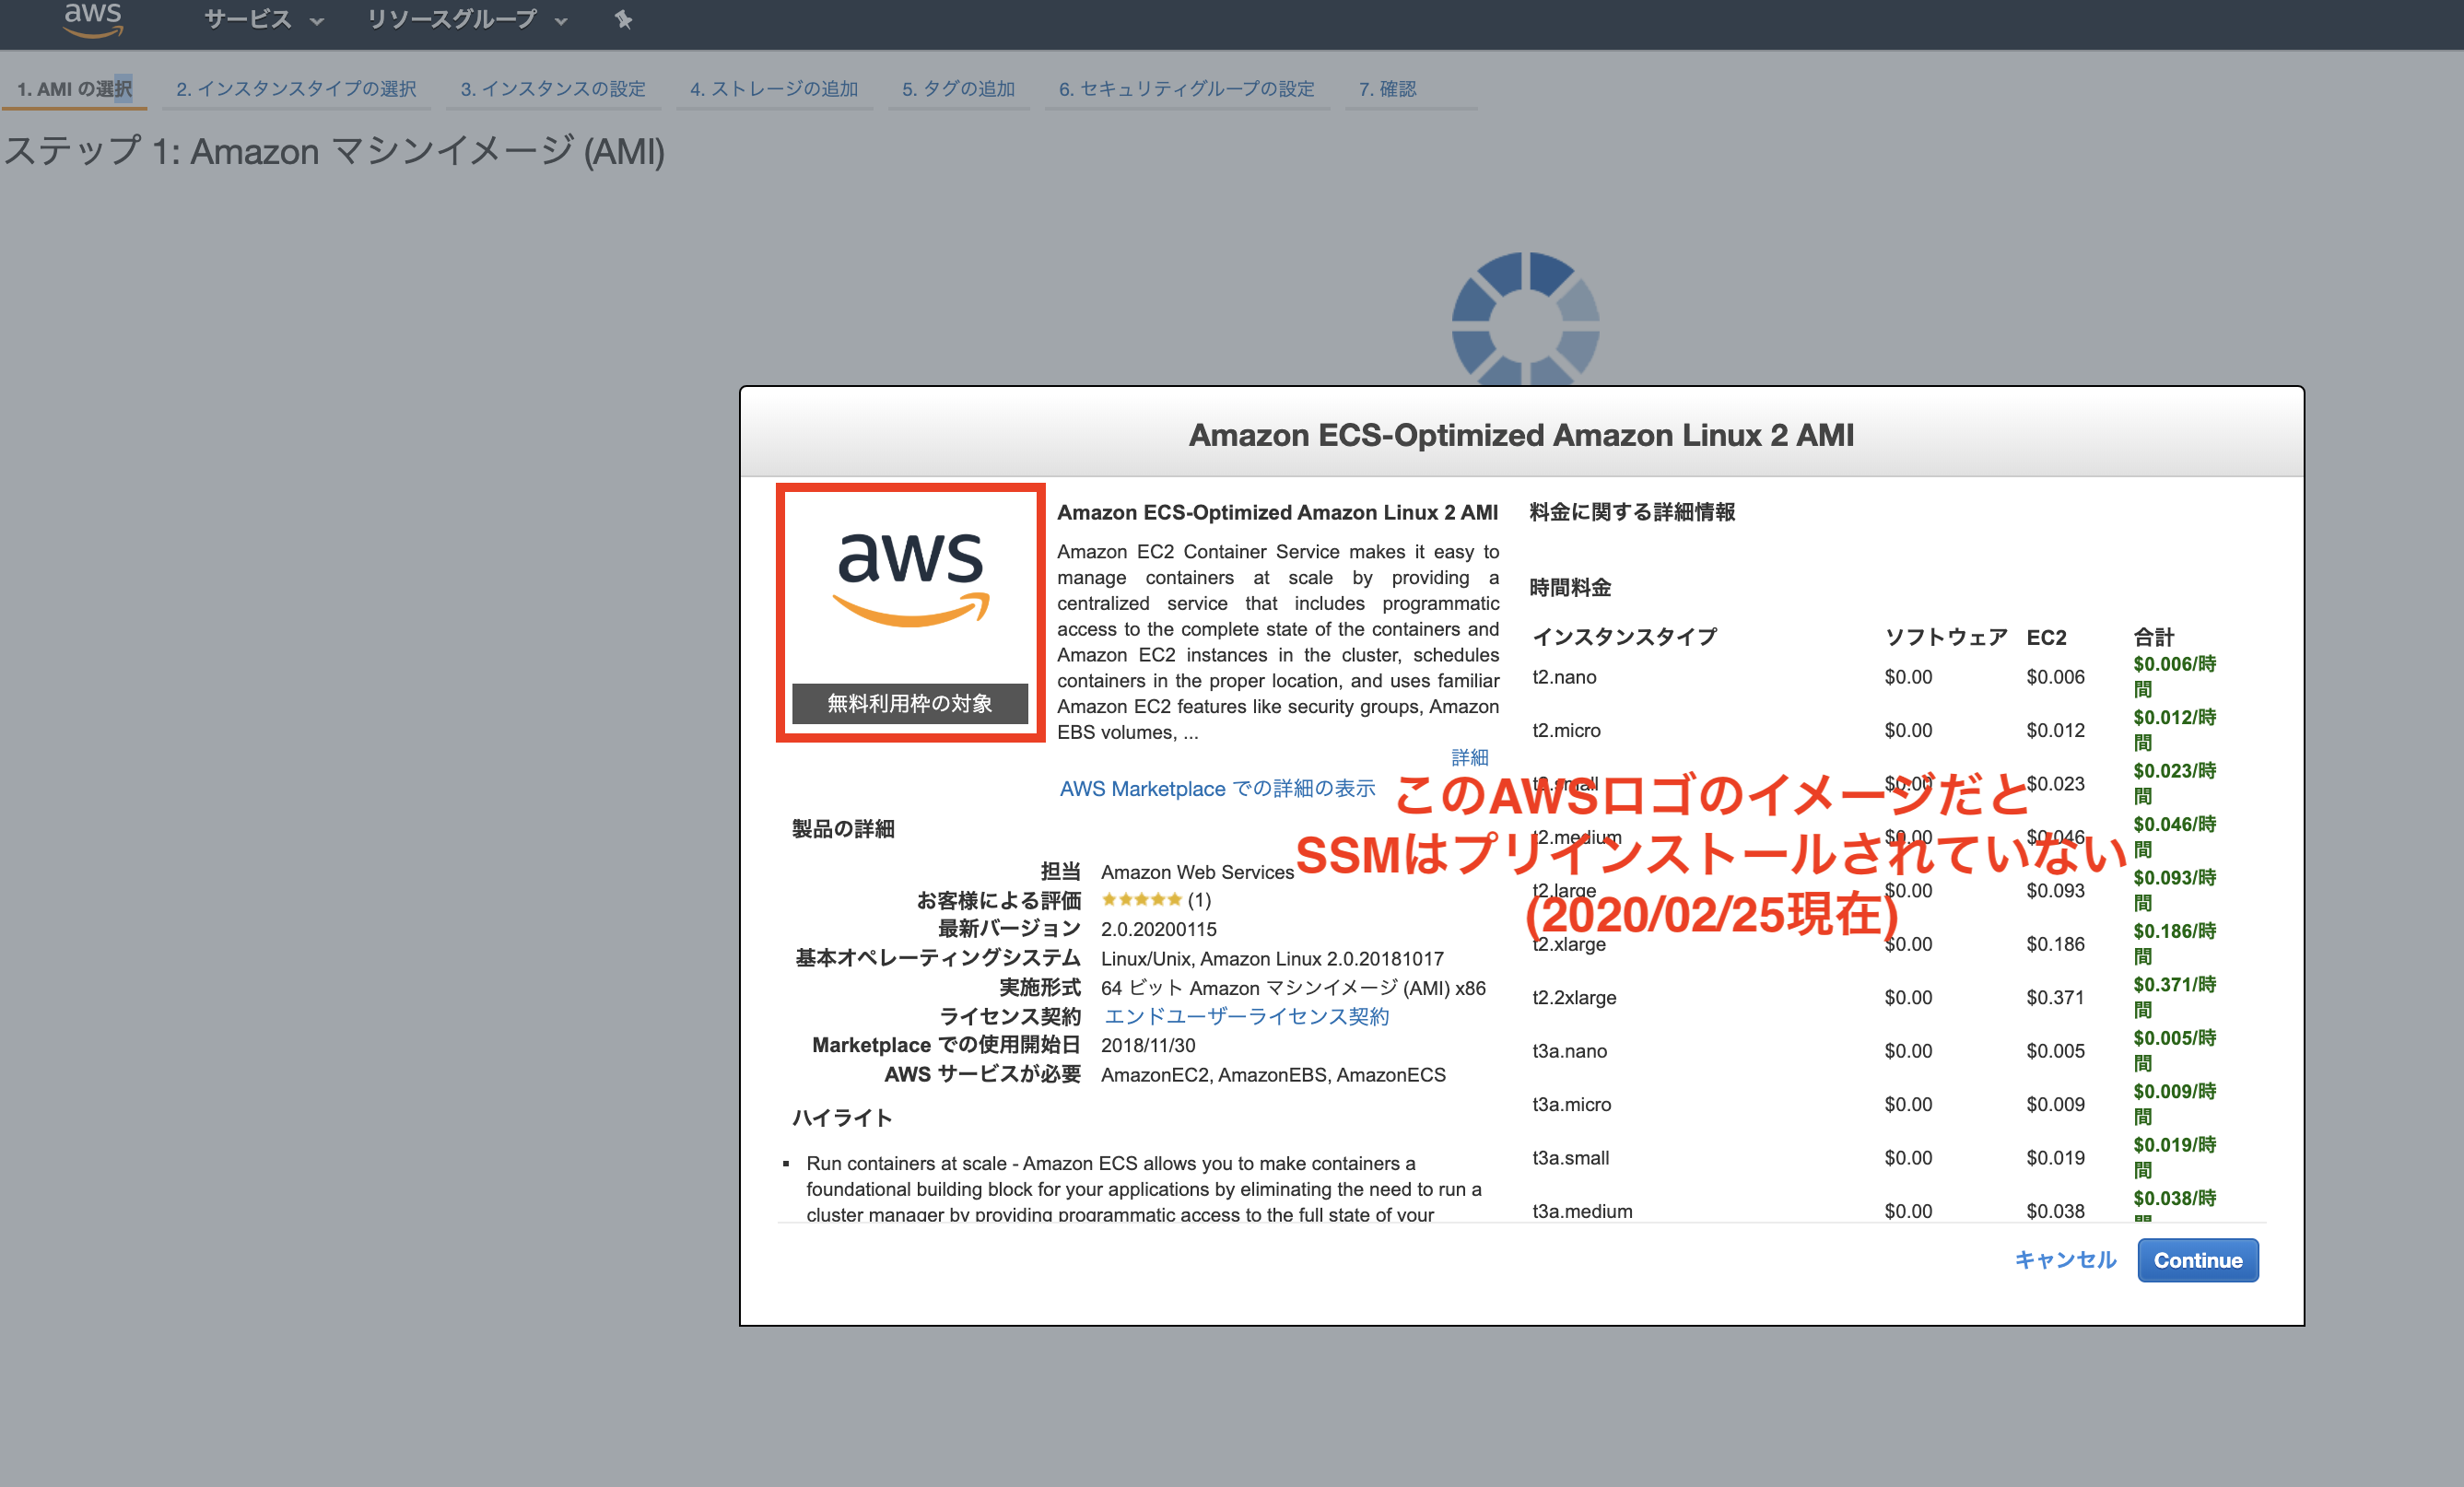Click the 料金に関する詳細情報 heading

(x=1632, y=512)
